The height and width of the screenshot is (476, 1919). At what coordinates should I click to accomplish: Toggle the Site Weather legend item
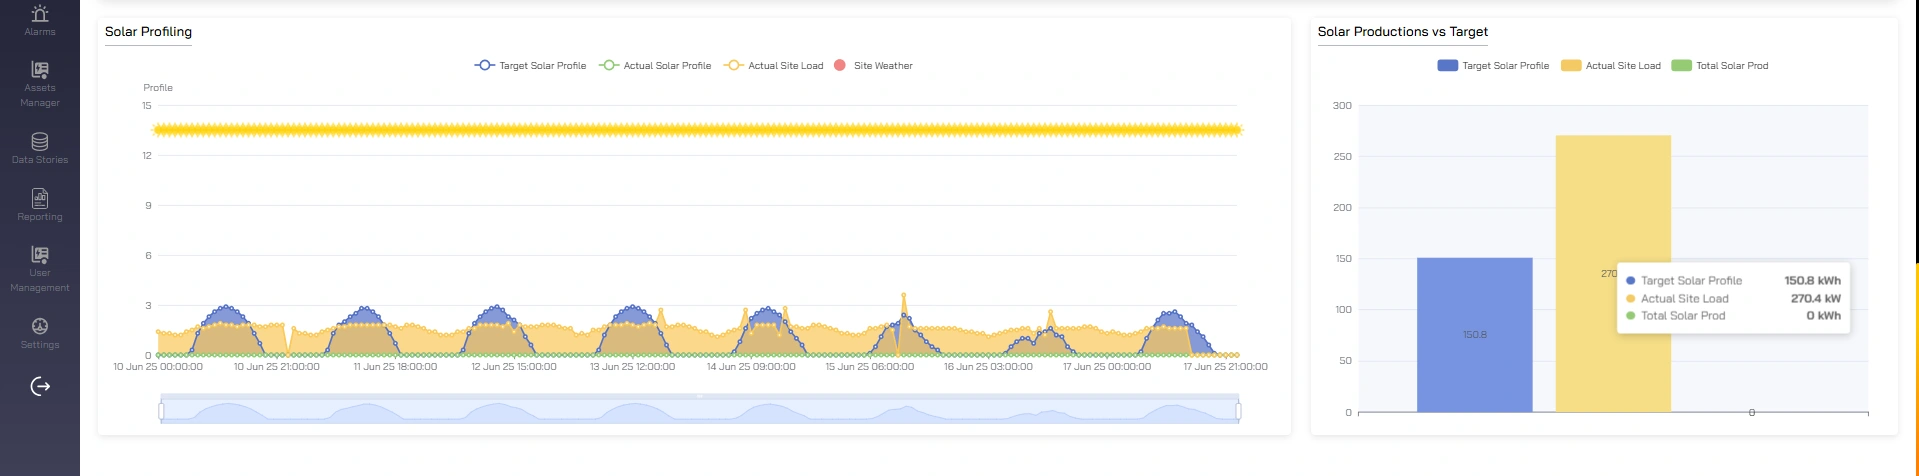(x=873, y=66)
